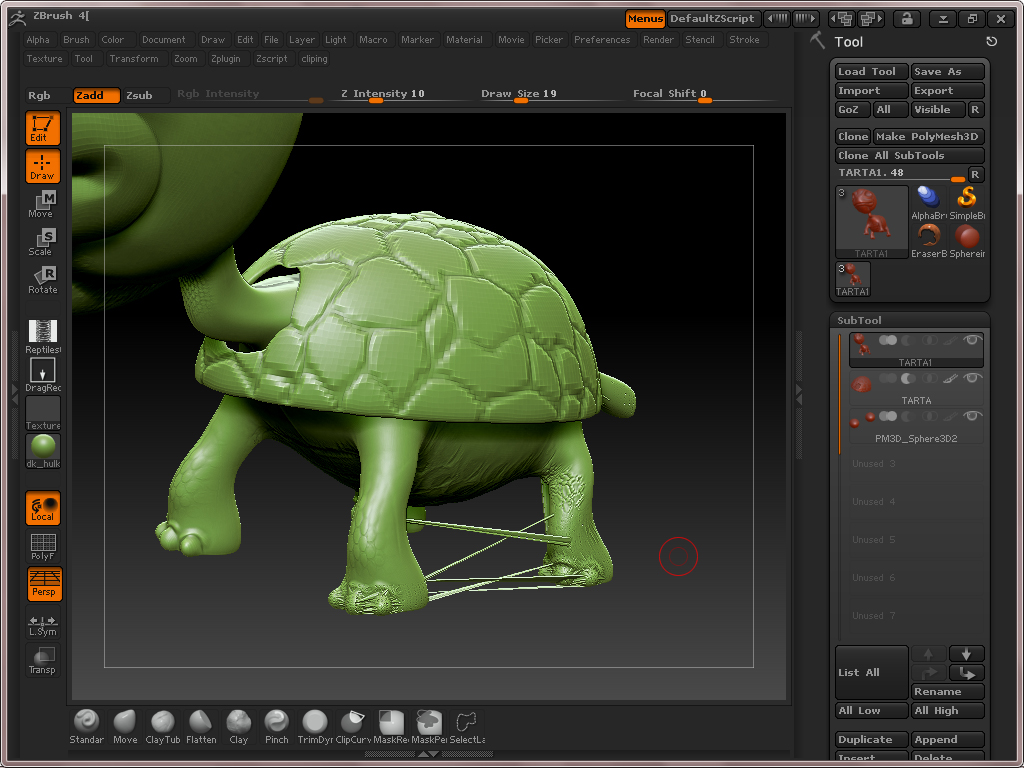Click the Make PolyMesh3D button
The width and height of the screenshot is (1024, 768).
928,136
